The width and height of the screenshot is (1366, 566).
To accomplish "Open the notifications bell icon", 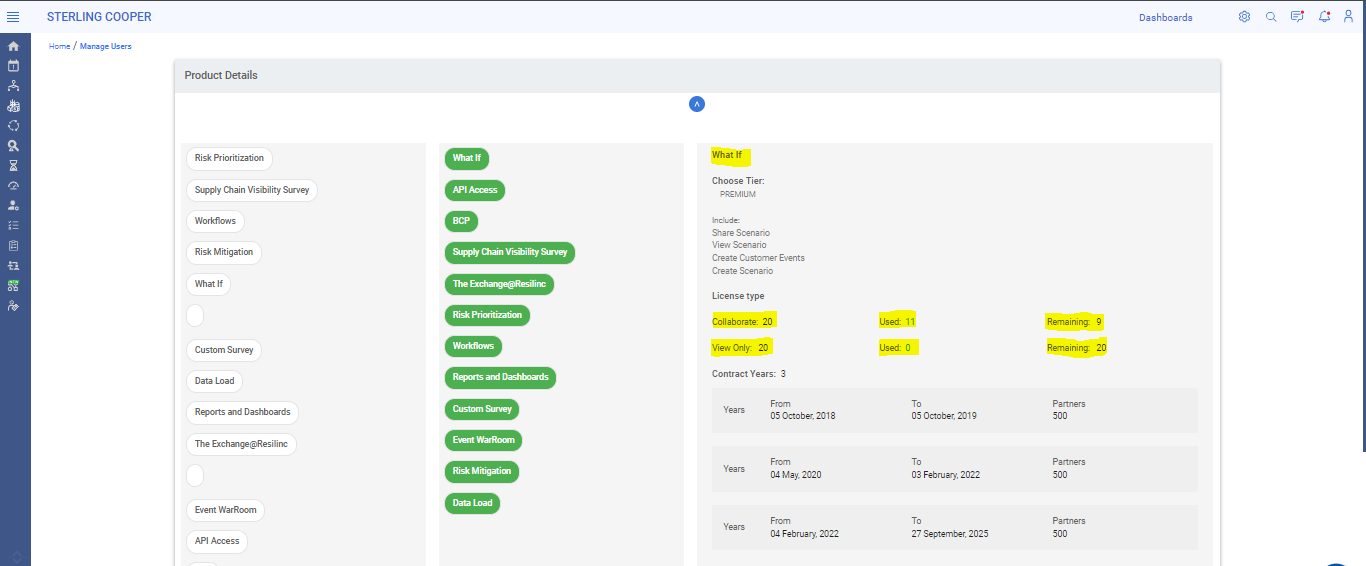I will click(1324, 17).
